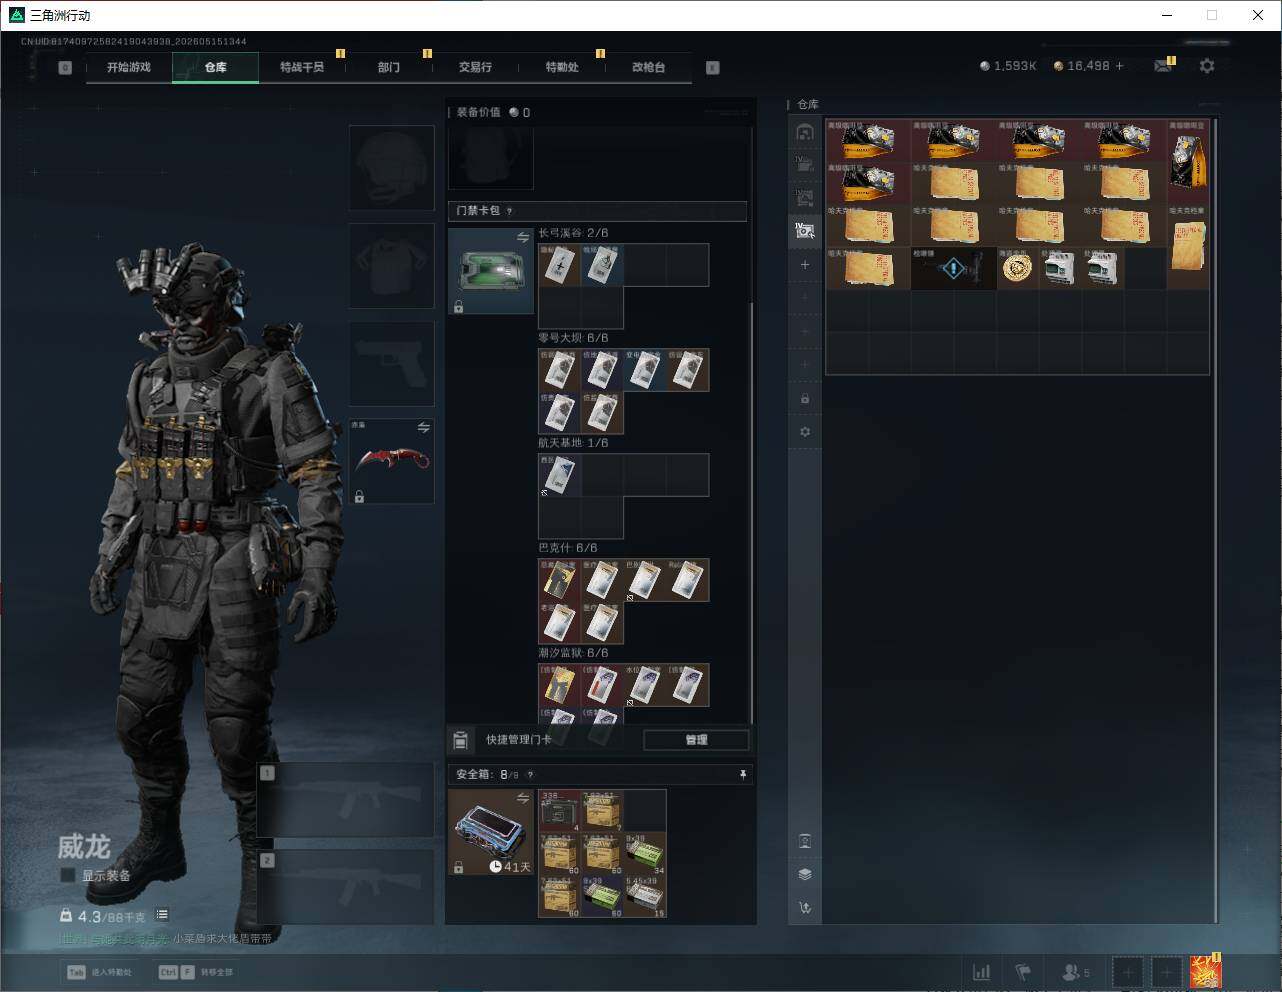Screen dimensions: 1282x992
Task: Click the 转移全部 button
Action: click(x=196, y=972)
